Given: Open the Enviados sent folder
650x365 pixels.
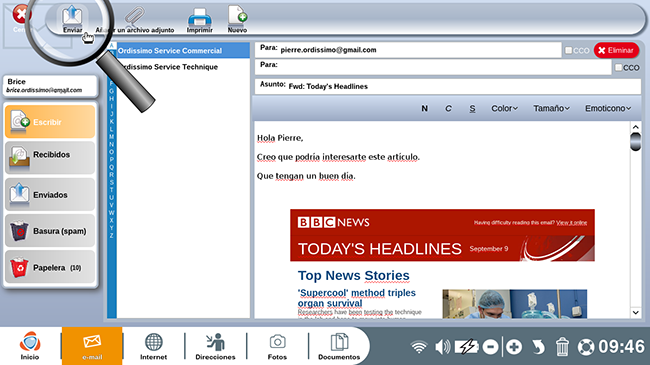Looking at the screenshot, I should pyautogui.click(x=50, y=195).
